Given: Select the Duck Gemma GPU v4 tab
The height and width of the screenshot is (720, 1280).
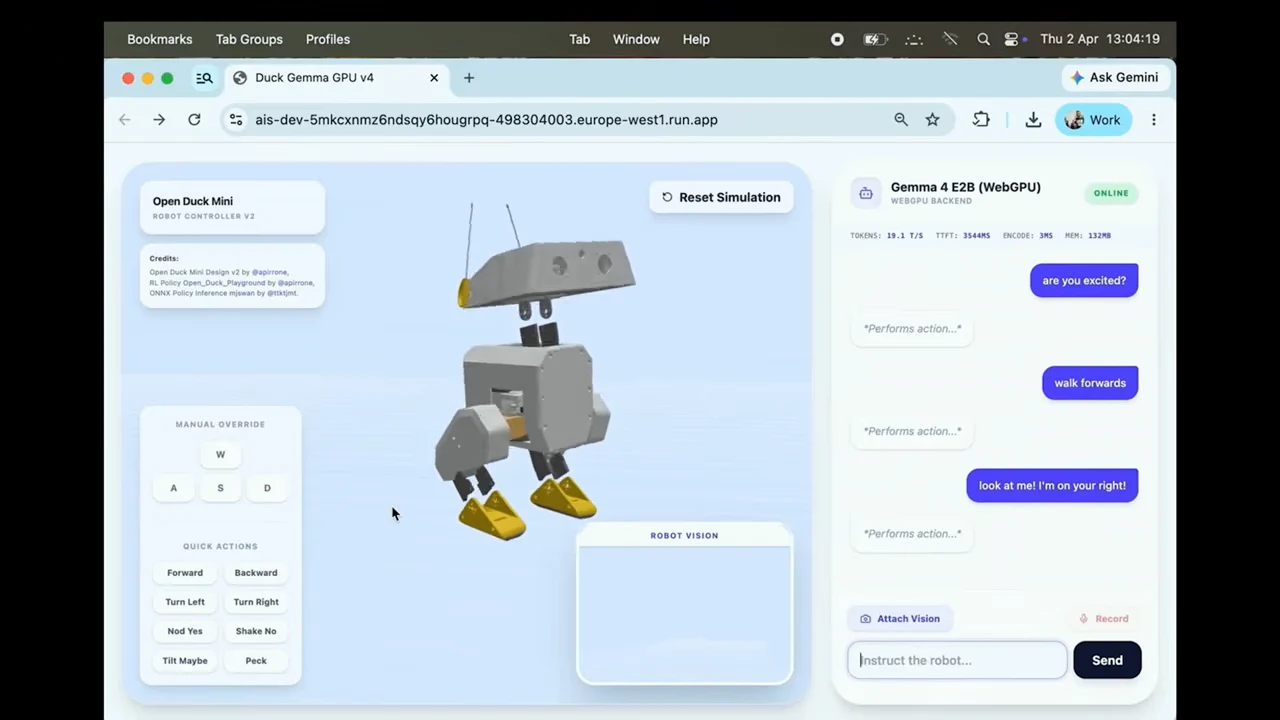Looking at the screenshot, I should (335, 78).
